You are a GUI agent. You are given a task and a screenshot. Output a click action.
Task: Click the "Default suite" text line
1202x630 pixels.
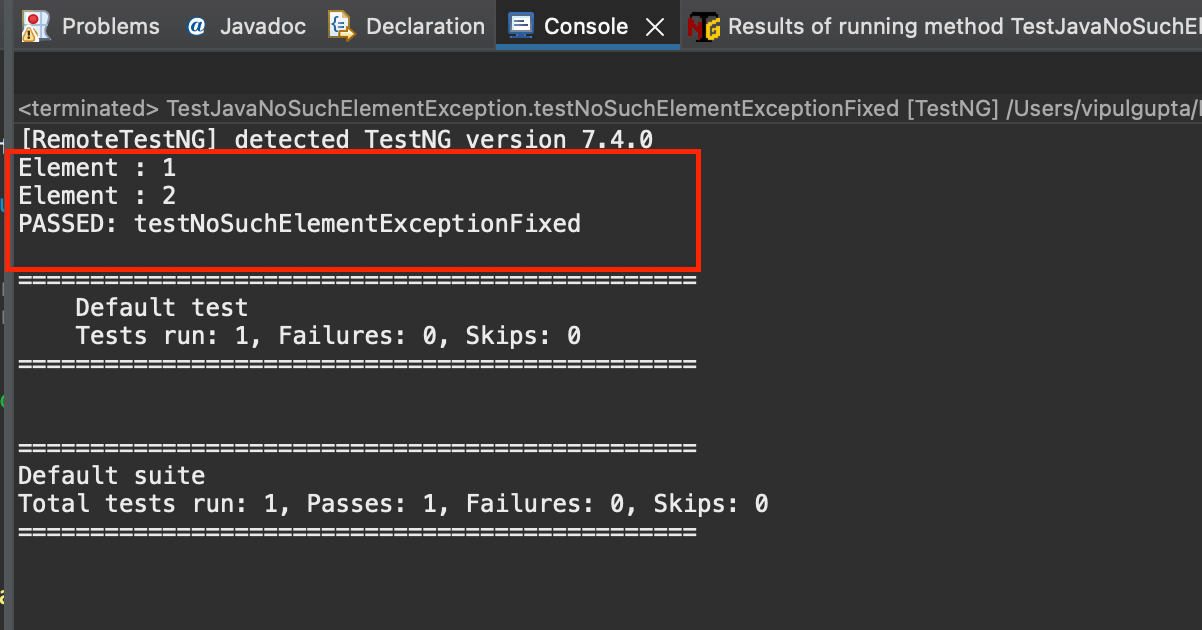(111, 475)
